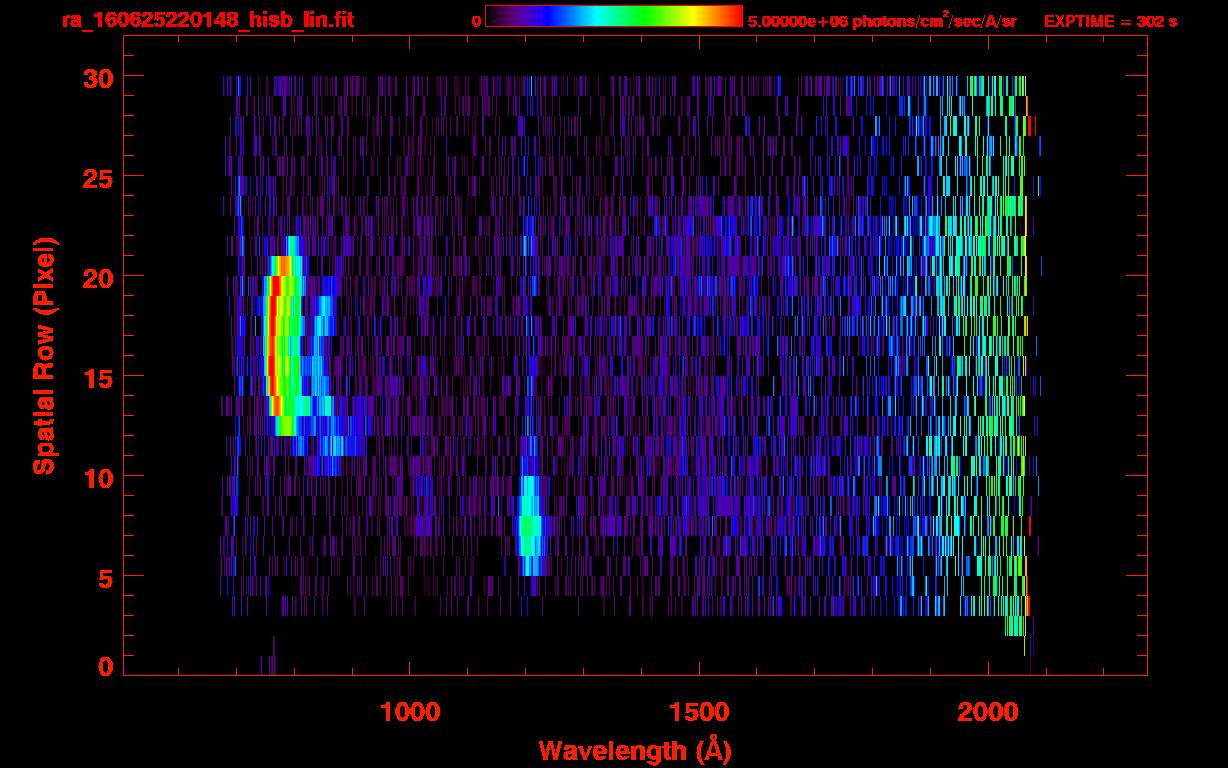Click the rainbow color scale bar
Viewport: 1228px width, 768px height.
tap(613, 16)
